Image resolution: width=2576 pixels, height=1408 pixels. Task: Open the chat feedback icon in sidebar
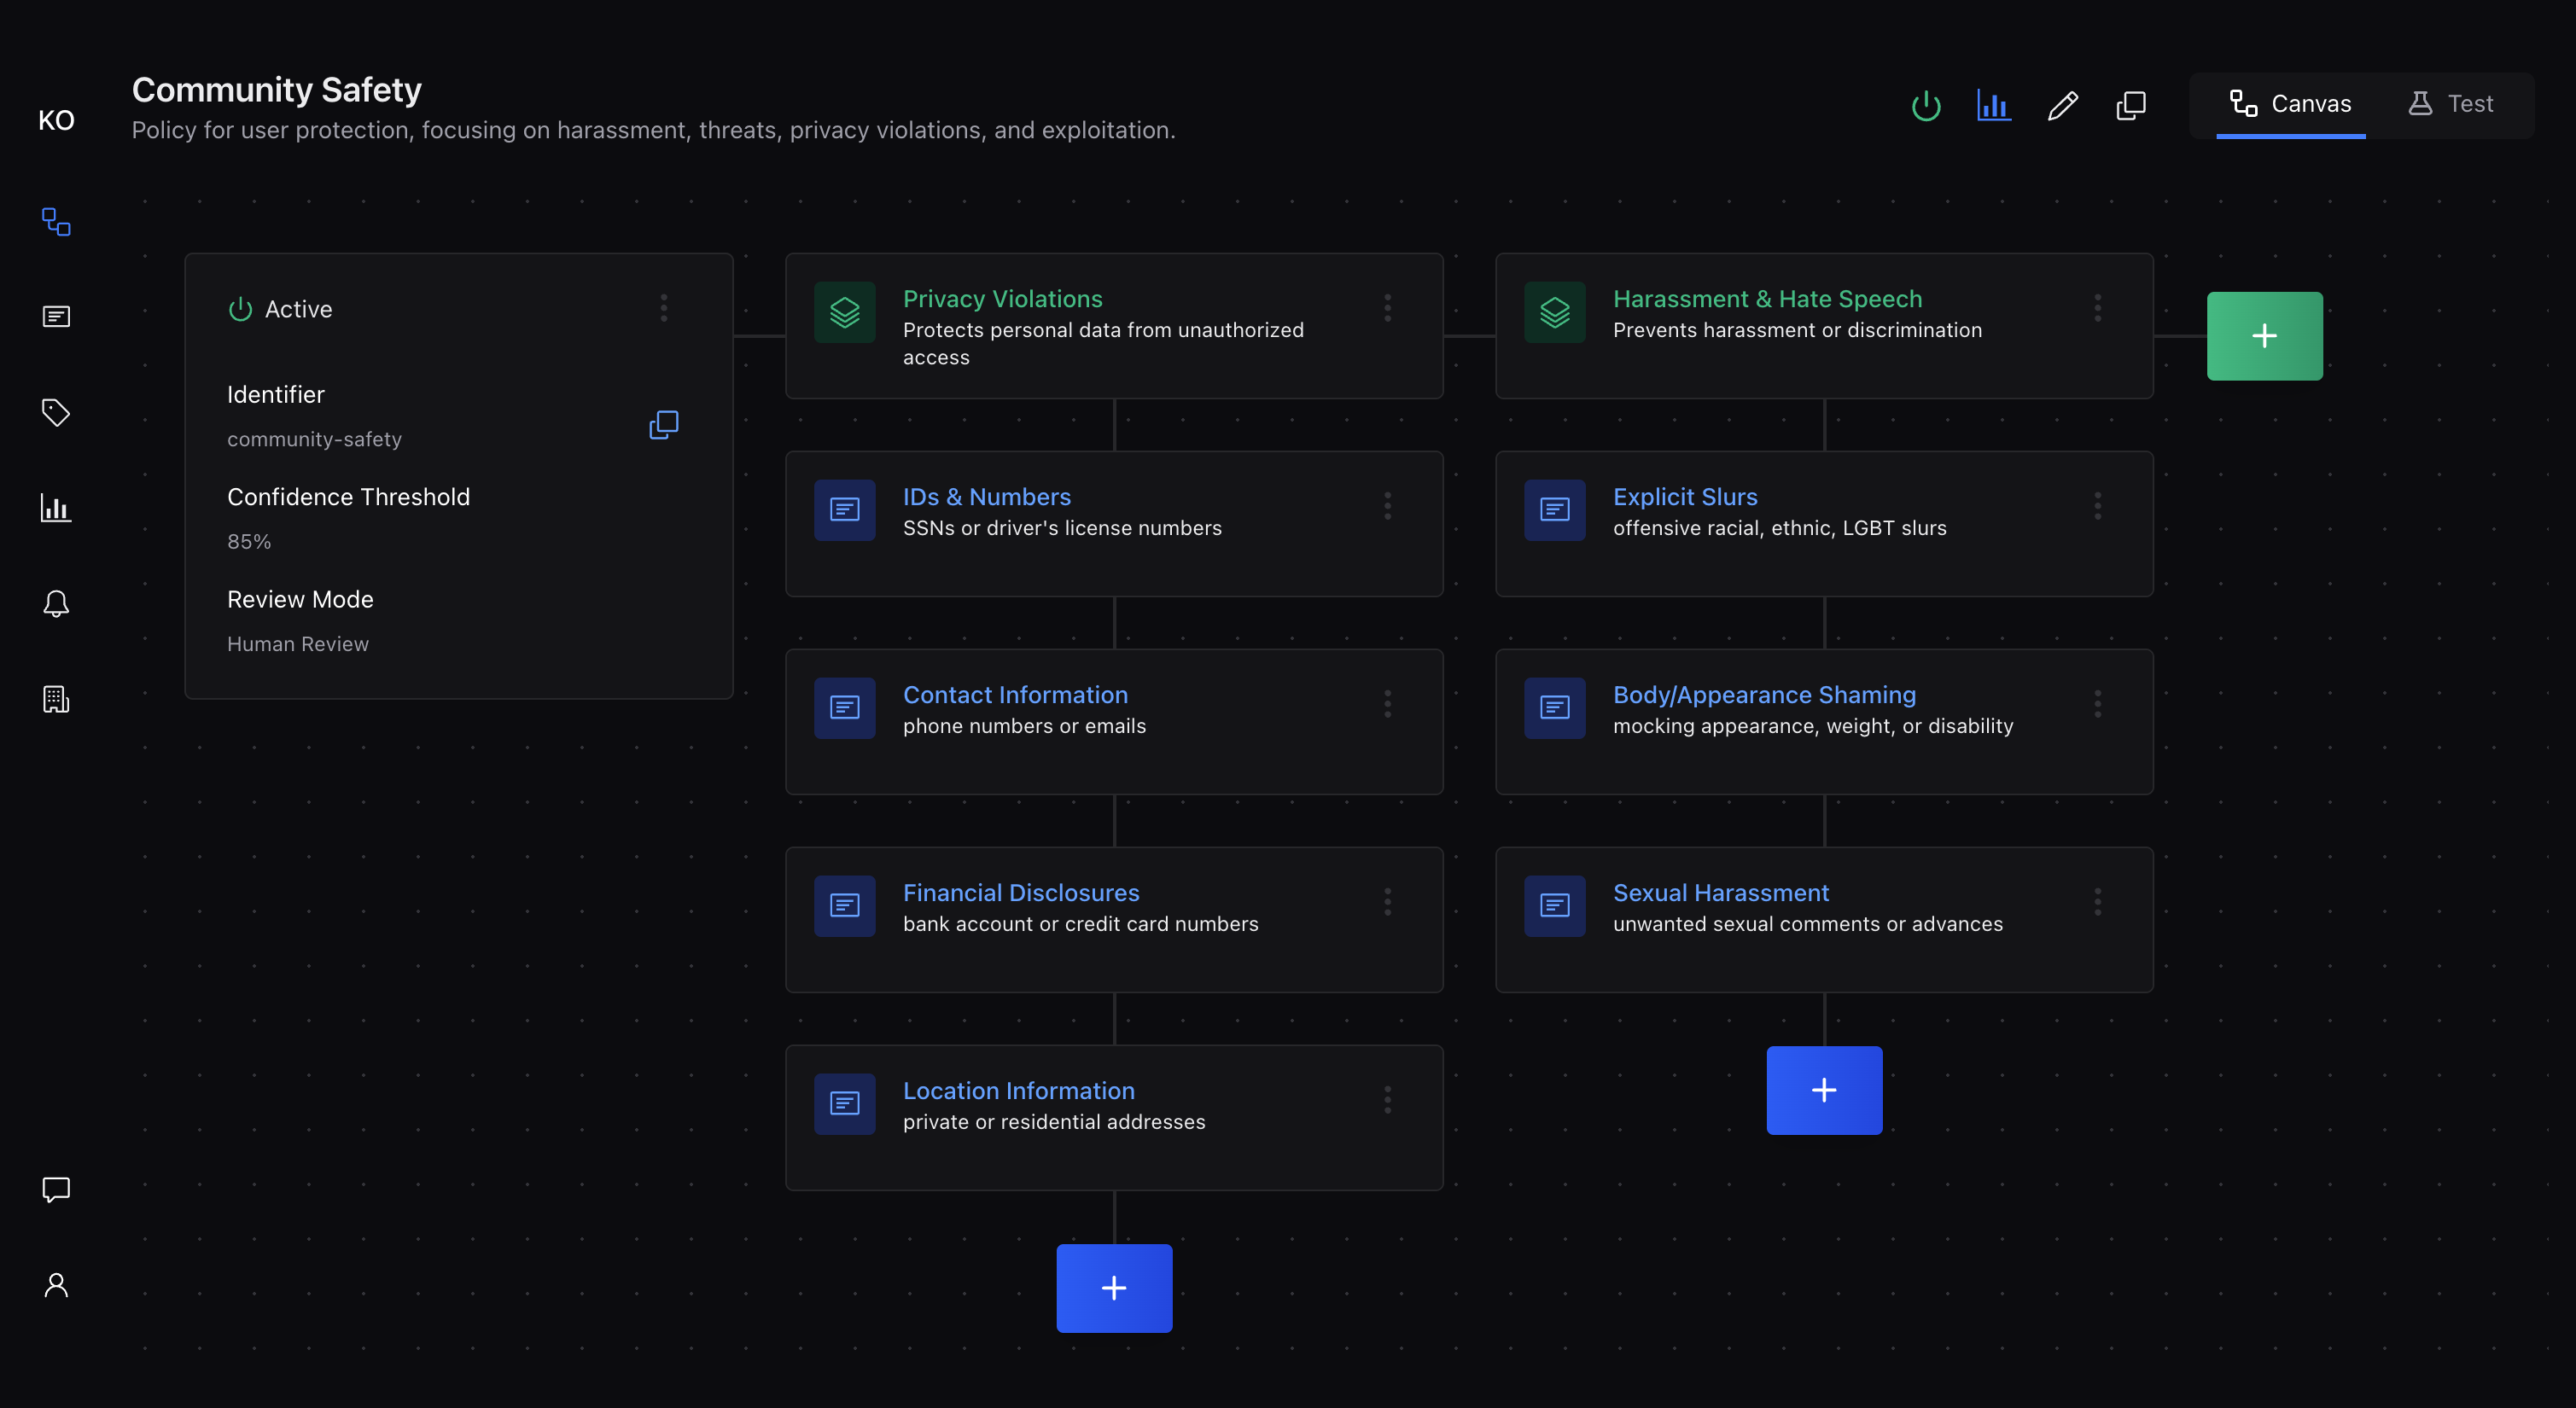tap(56, 1189)
